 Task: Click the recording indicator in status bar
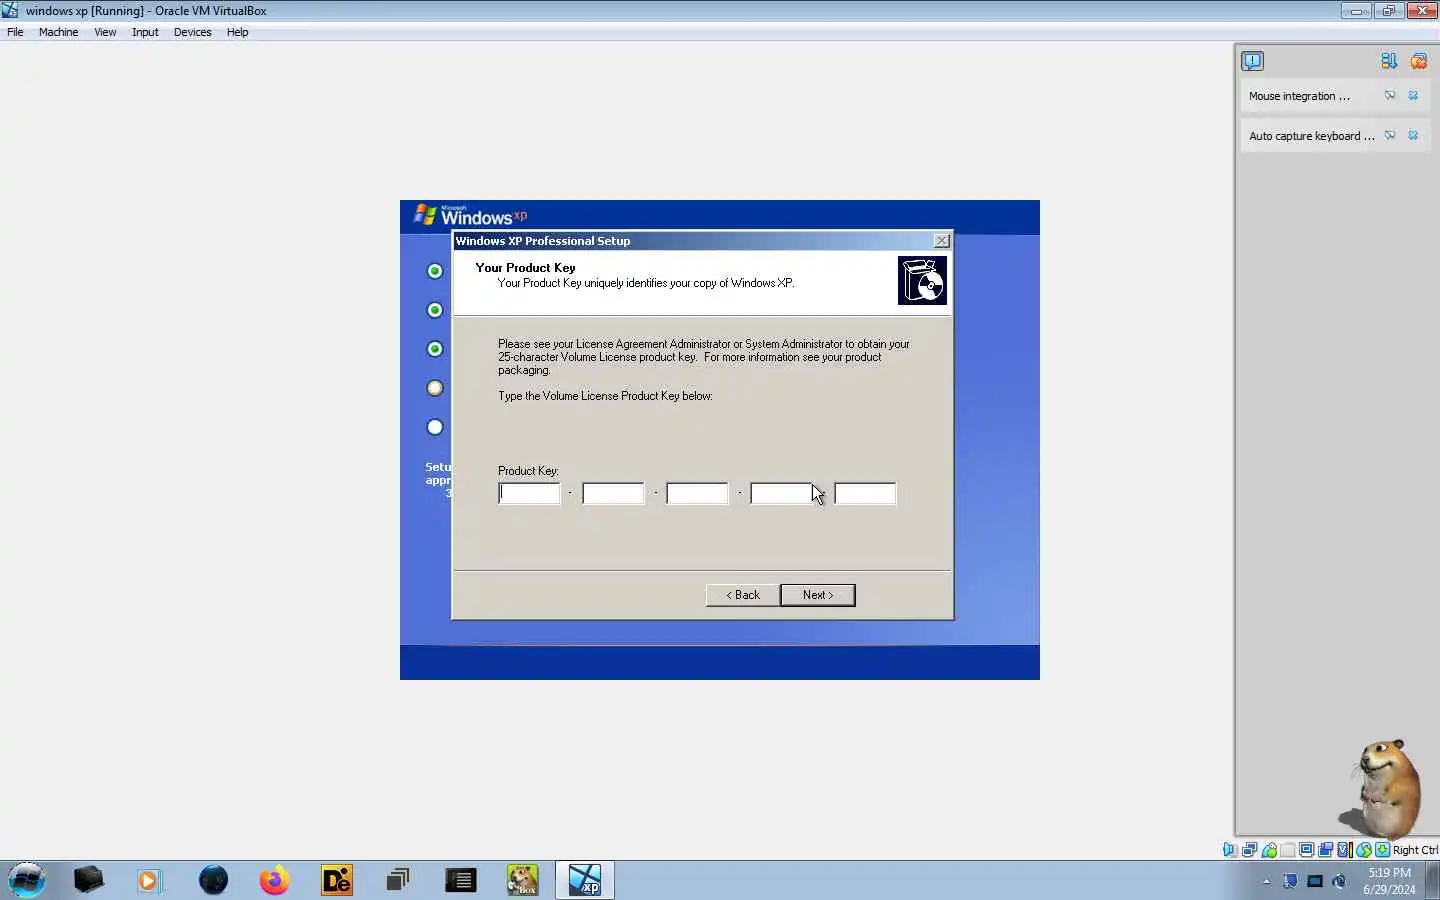1325,849
